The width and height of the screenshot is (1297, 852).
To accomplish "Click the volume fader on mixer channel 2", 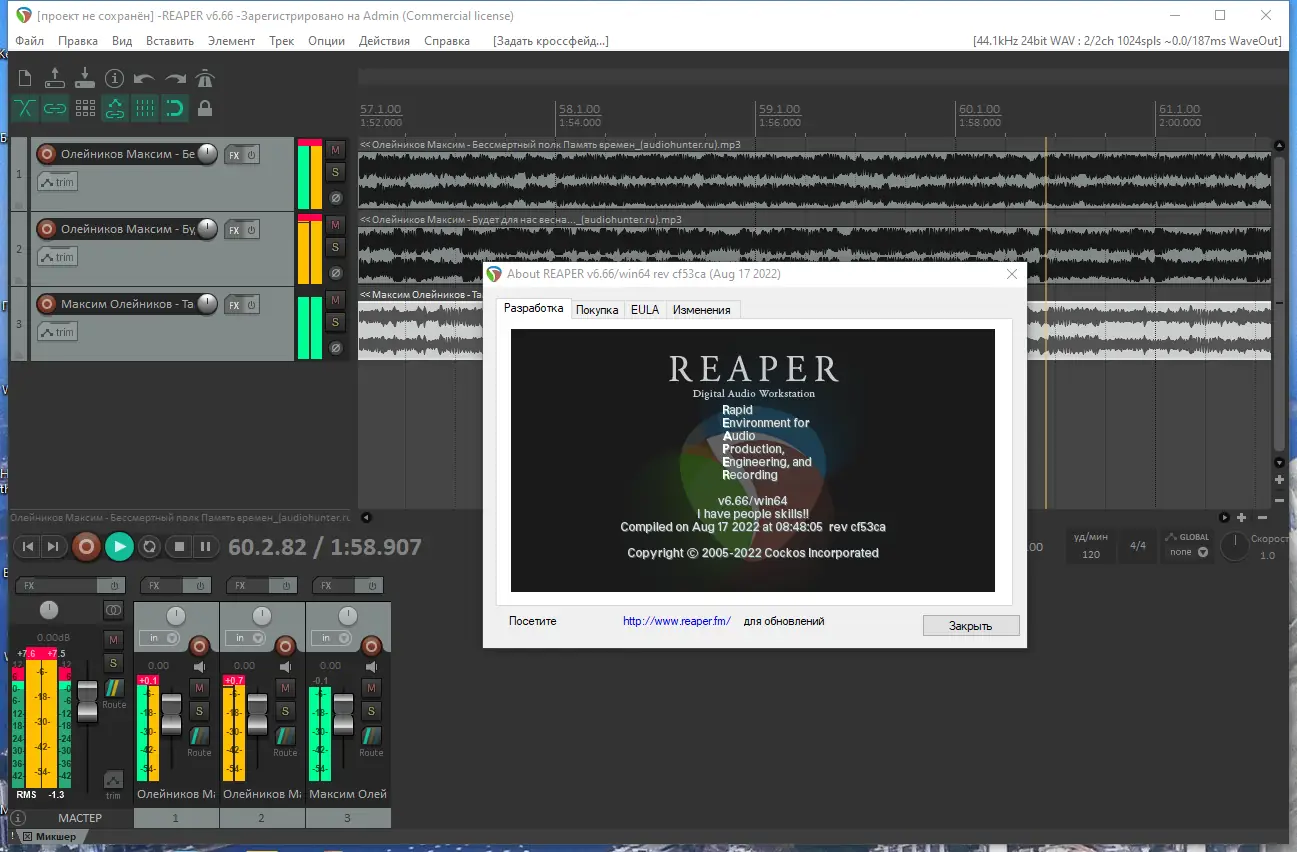I will pos(257,714).
